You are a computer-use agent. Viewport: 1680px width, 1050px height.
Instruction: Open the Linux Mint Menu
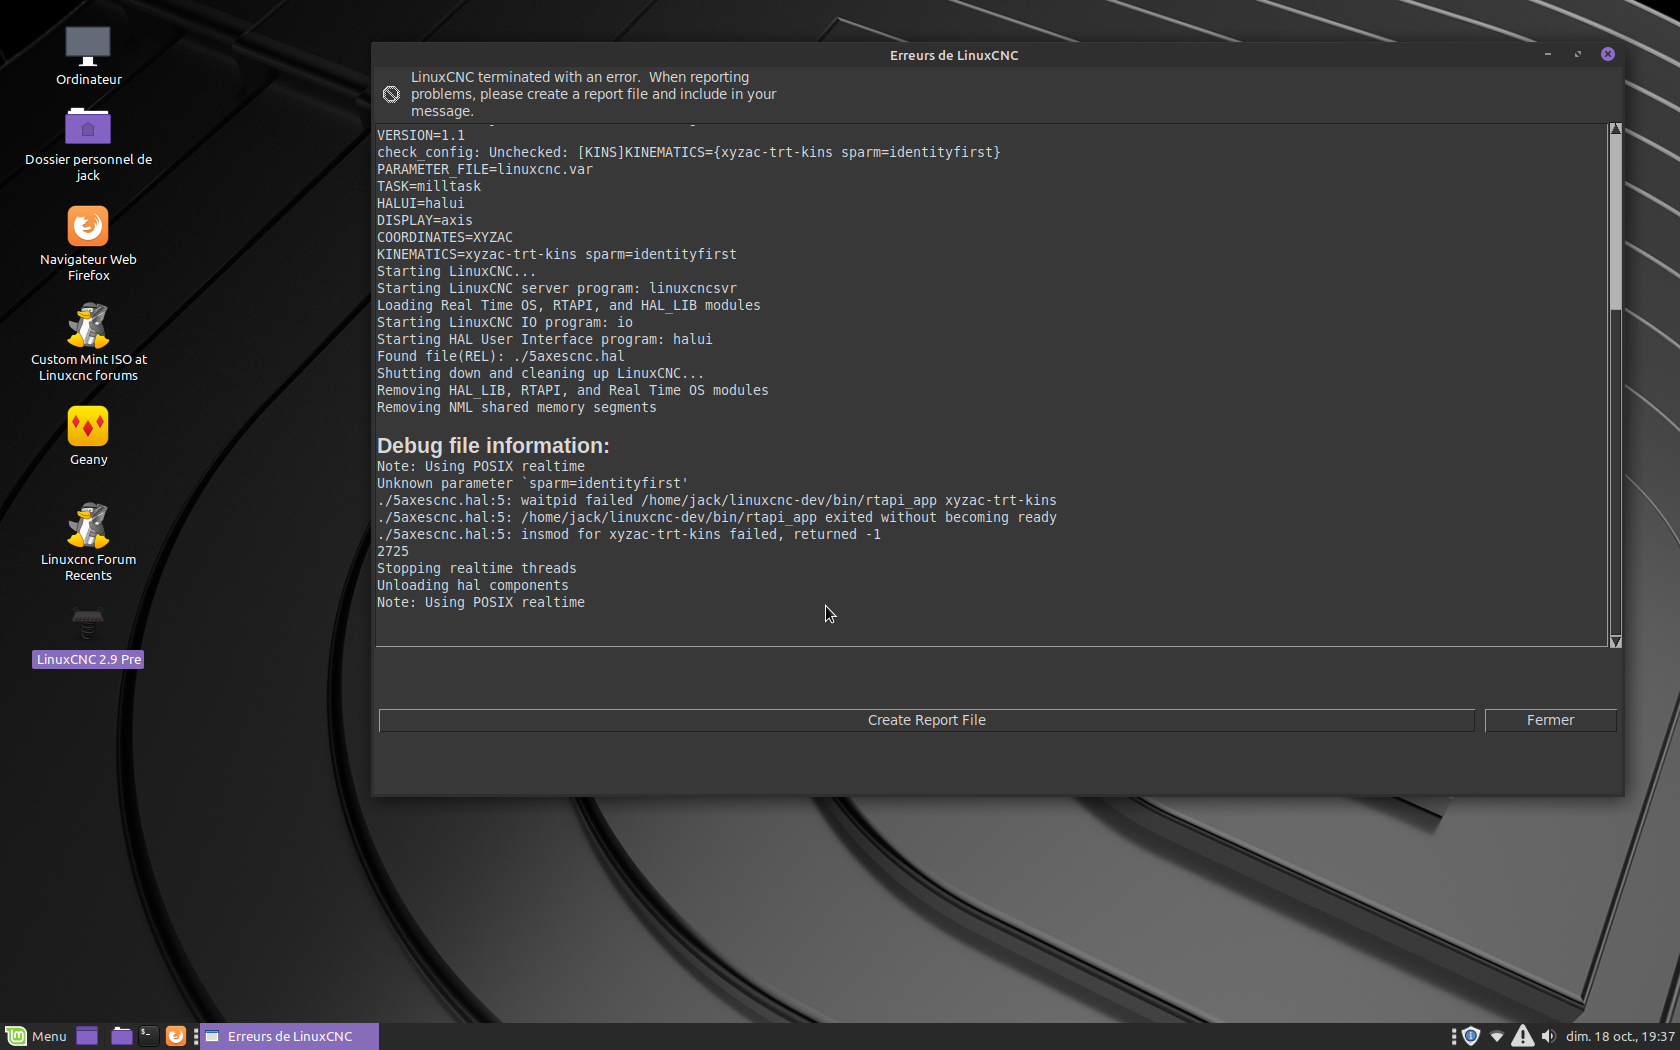point(36,1036)
